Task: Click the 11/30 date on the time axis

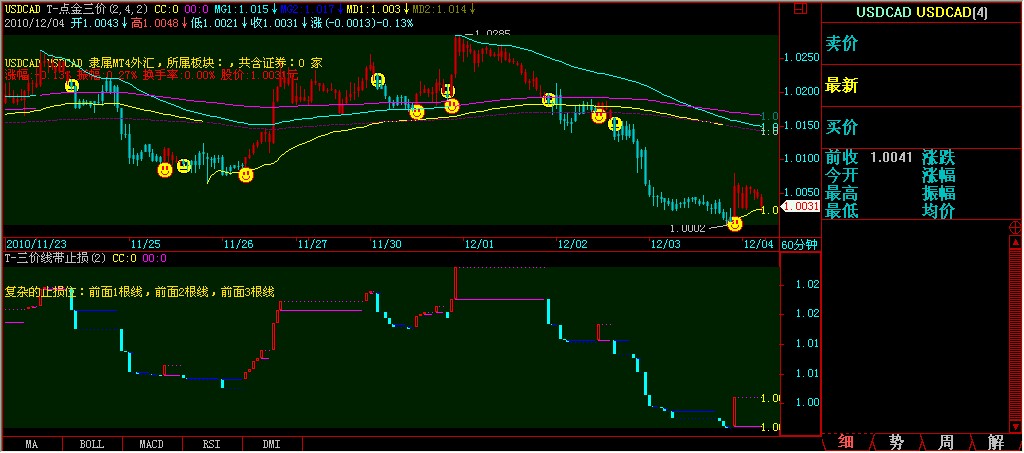Action: click(x=386, y=244)
